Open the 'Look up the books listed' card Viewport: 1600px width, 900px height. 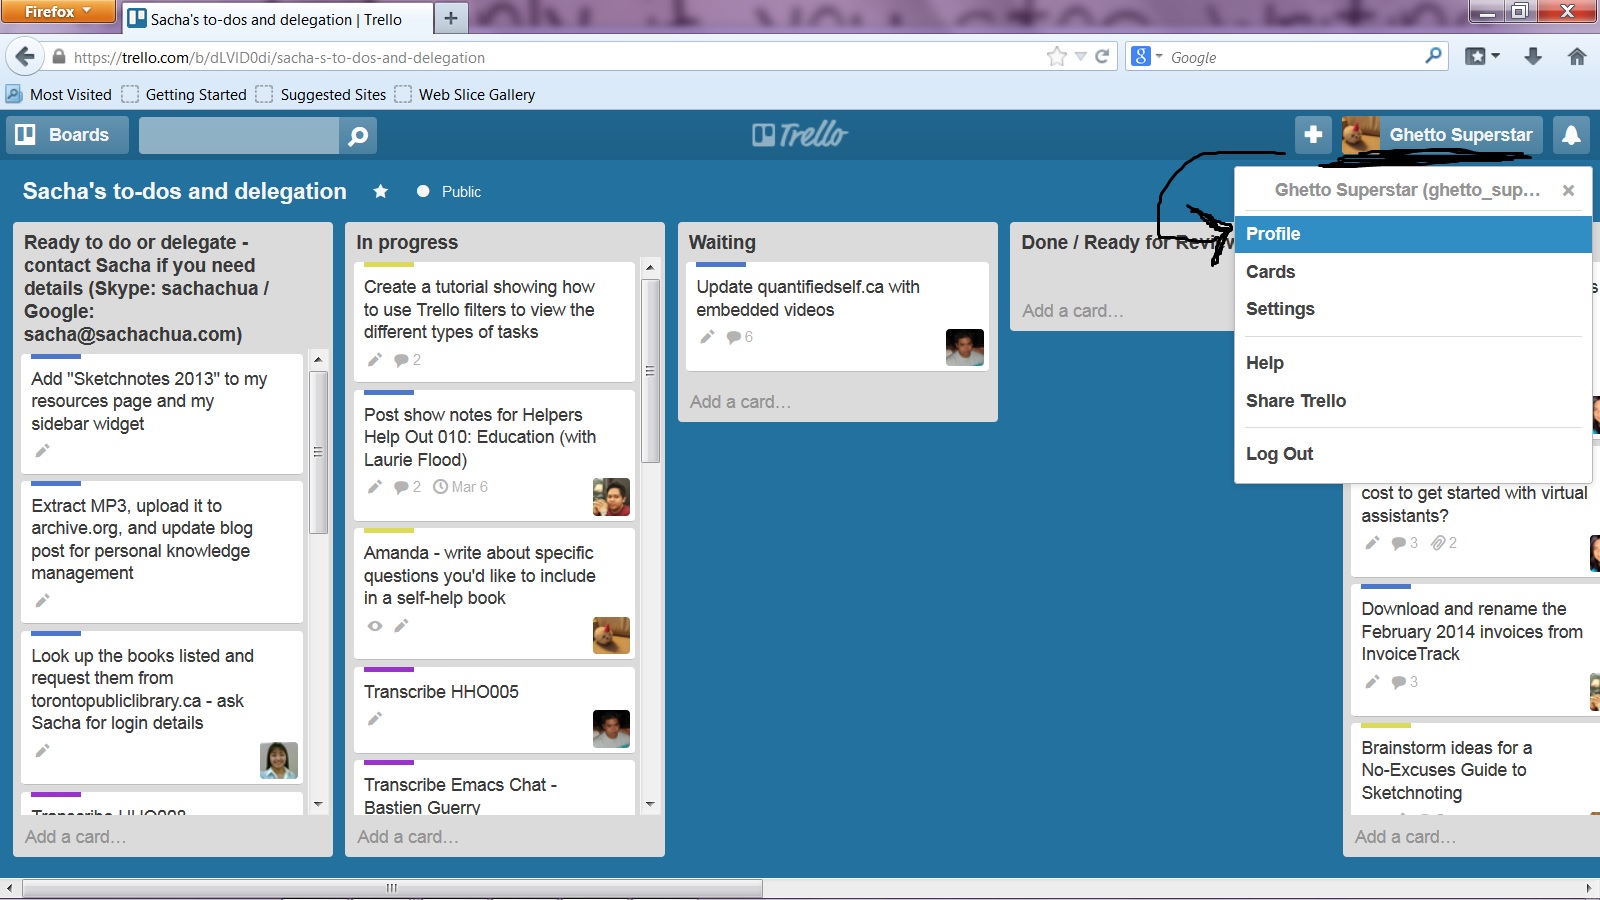pos(162,708)
